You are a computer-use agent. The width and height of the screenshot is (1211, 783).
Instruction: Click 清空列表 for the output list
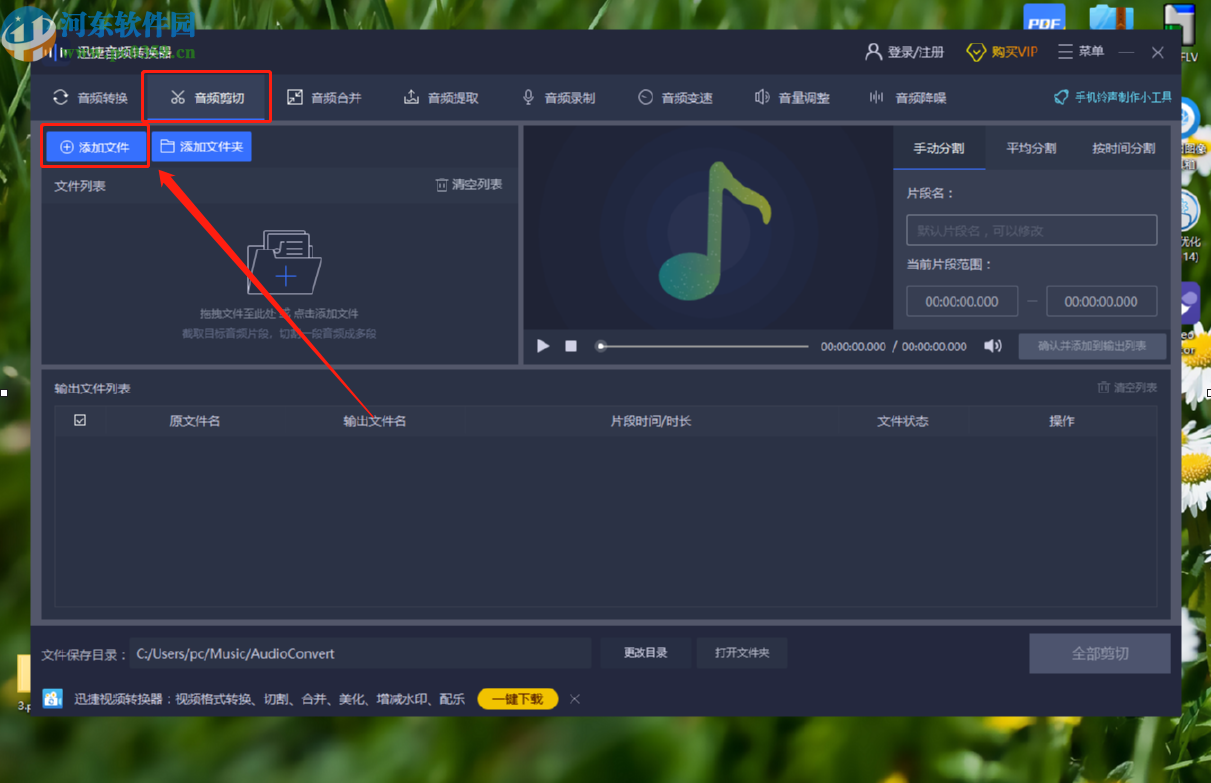coord(1127,388)
